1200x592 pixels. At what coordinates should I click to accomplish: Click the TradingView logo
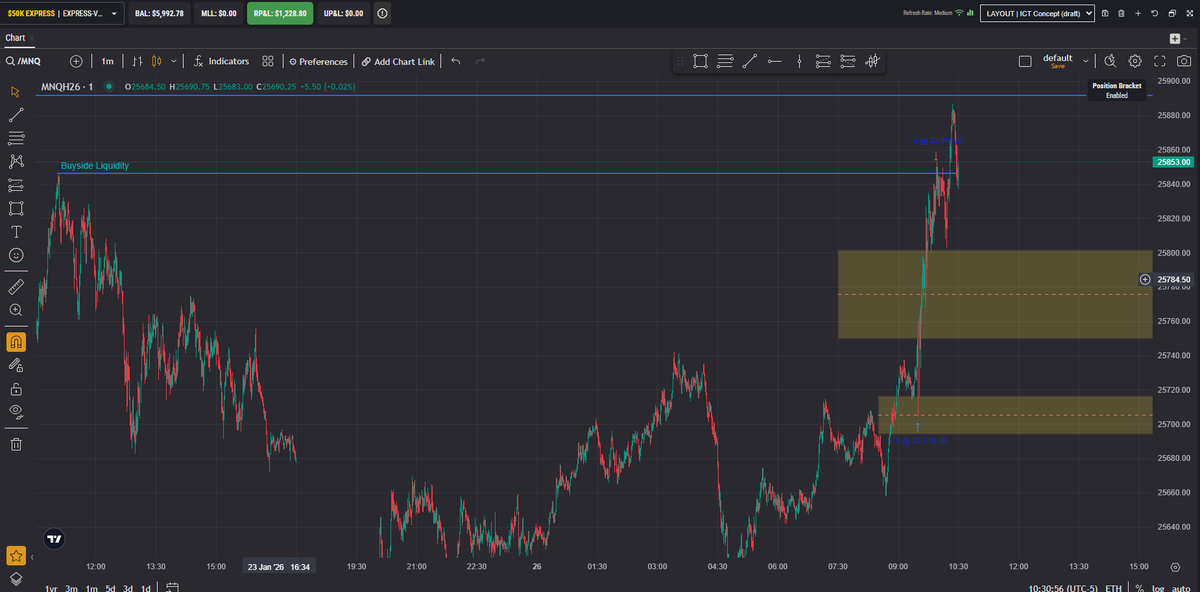pos(55,538)
